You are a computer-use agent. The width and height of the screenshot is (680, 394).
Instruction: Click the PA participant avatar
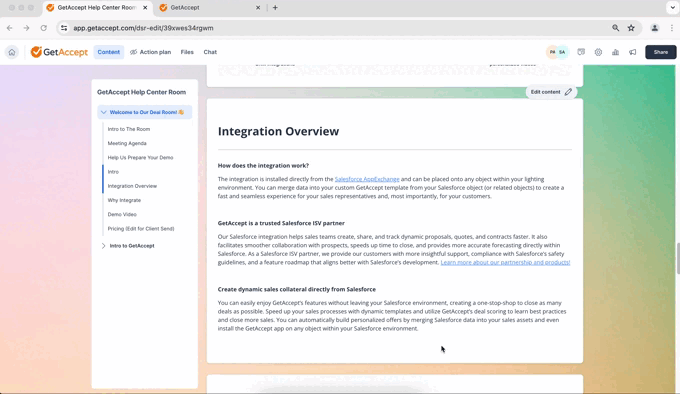click(x=552, y=52)
